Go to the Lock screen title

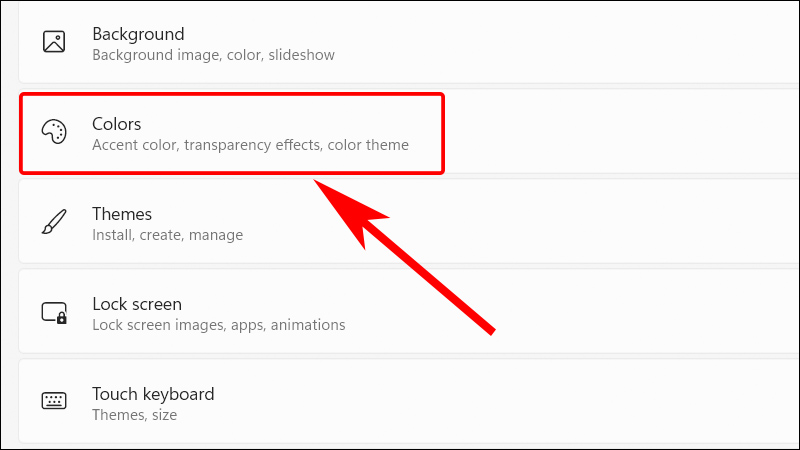pos(137,304)
